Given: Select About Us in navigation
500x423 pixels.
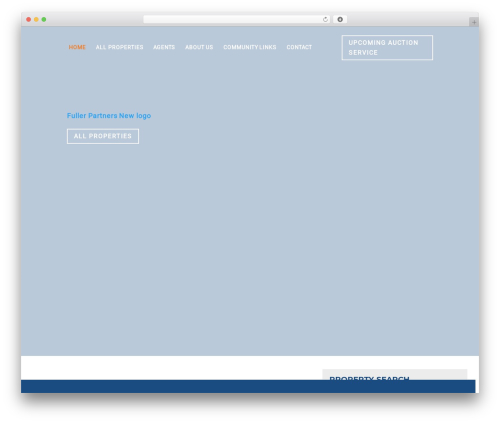Looking at the screenshot, I should click(199, 47).
